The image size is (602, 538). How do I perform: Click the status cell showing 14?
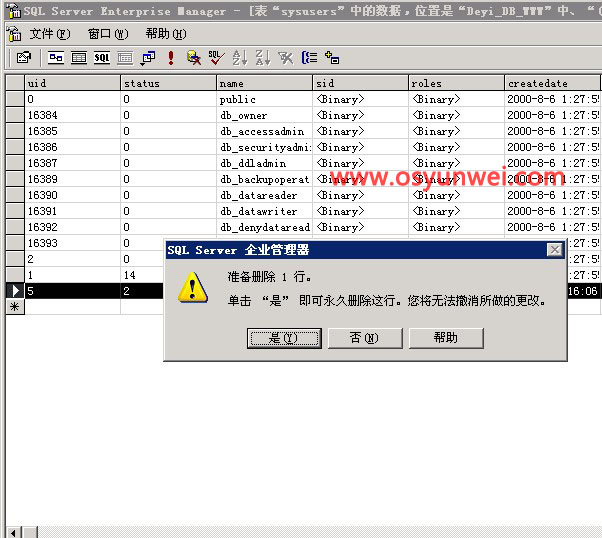pos(142,275)
